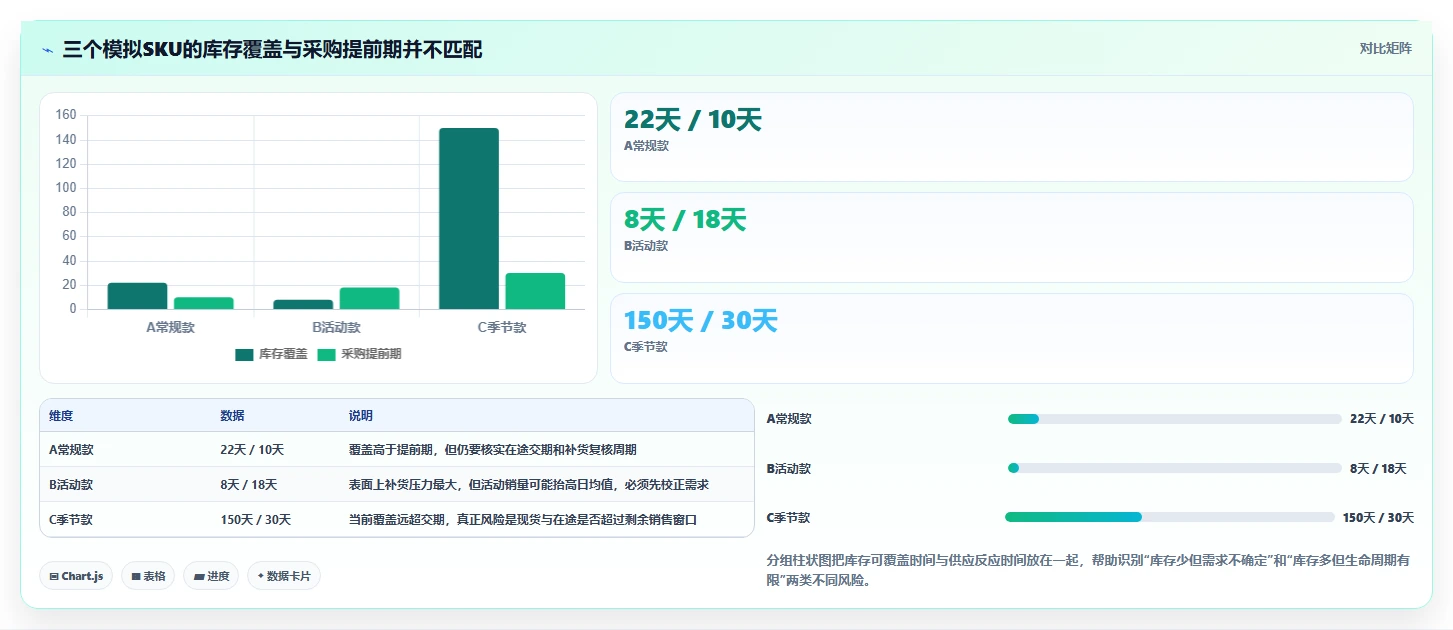Click the 数据卡片 tag chip
The width and height of the screenshot is (1453, 630).
click(x=284, y=576)
